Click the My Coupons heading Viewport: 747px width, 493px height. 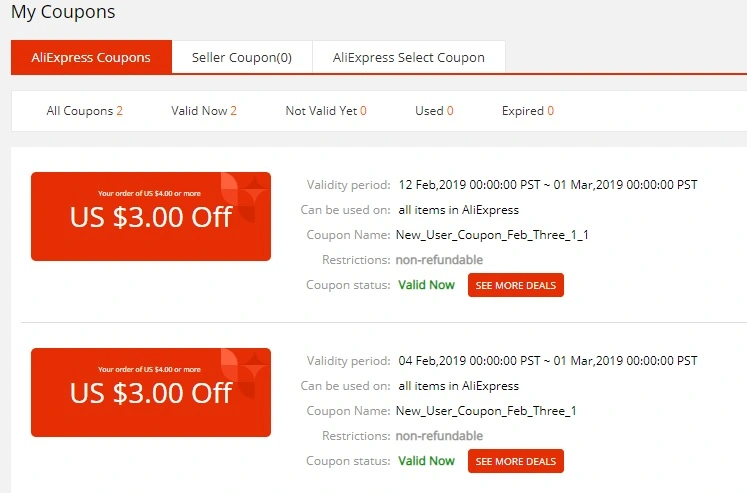[63, 12]
